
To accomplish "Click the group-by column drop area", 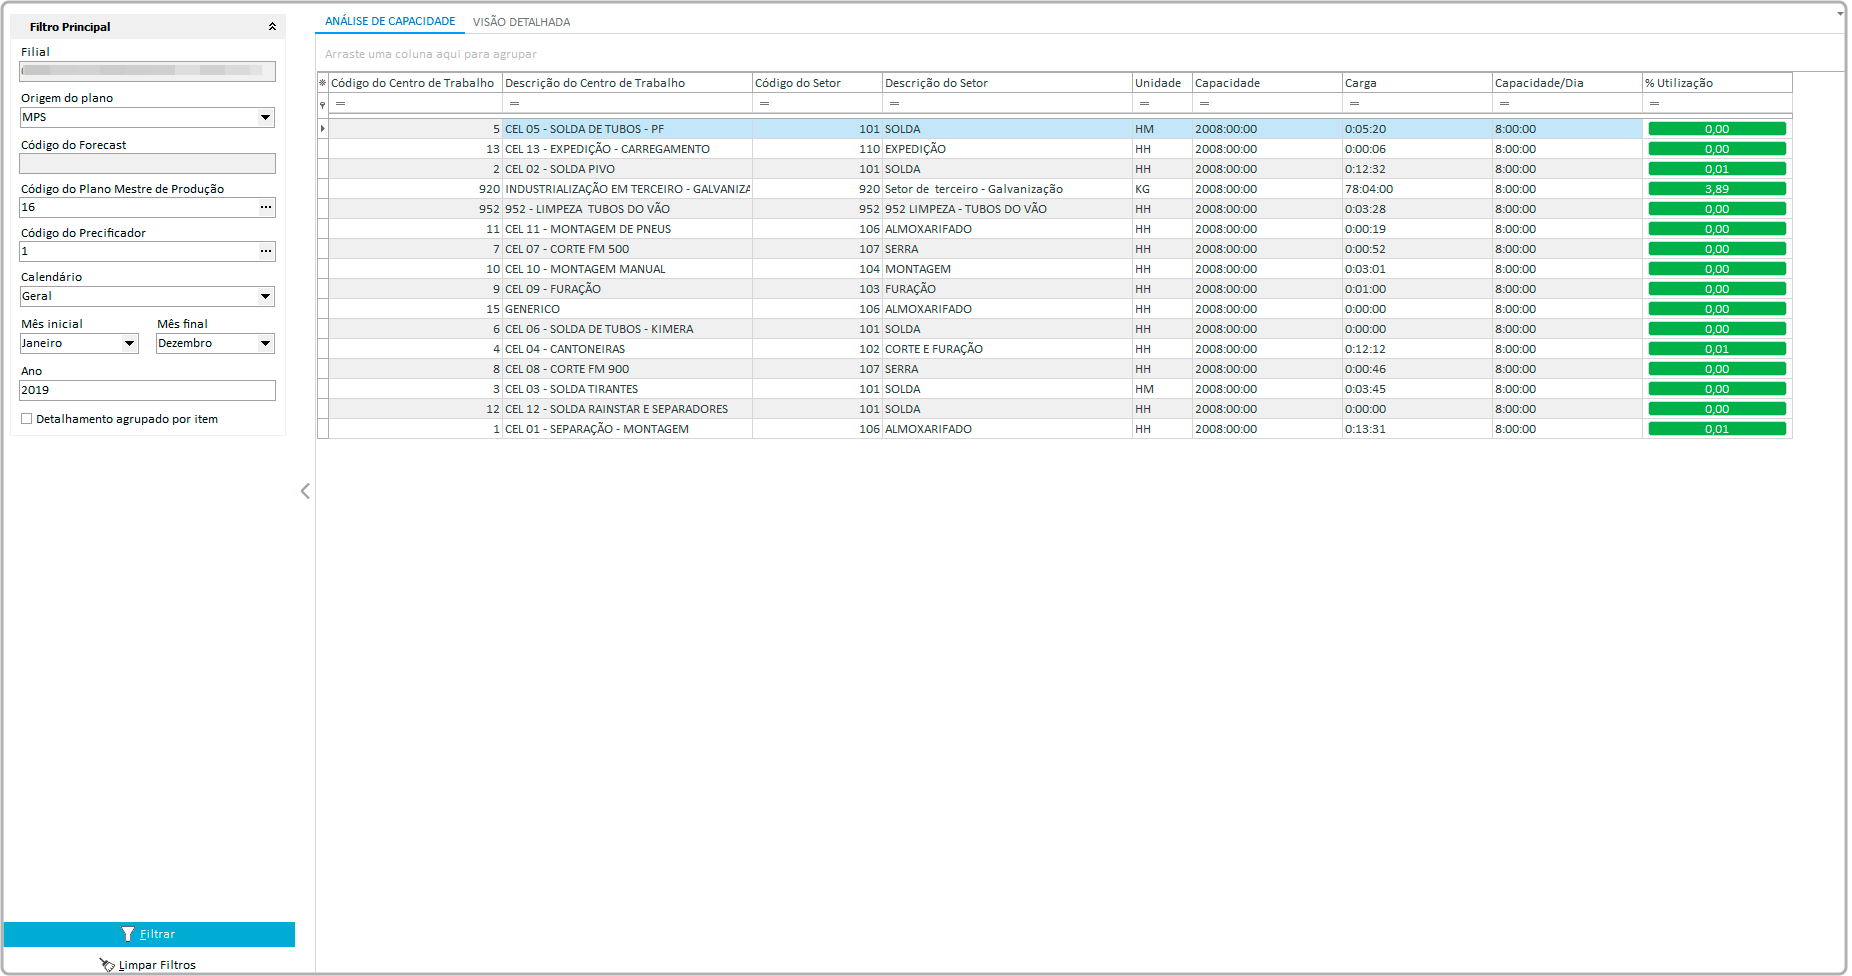I will [x=1080, y=54].
